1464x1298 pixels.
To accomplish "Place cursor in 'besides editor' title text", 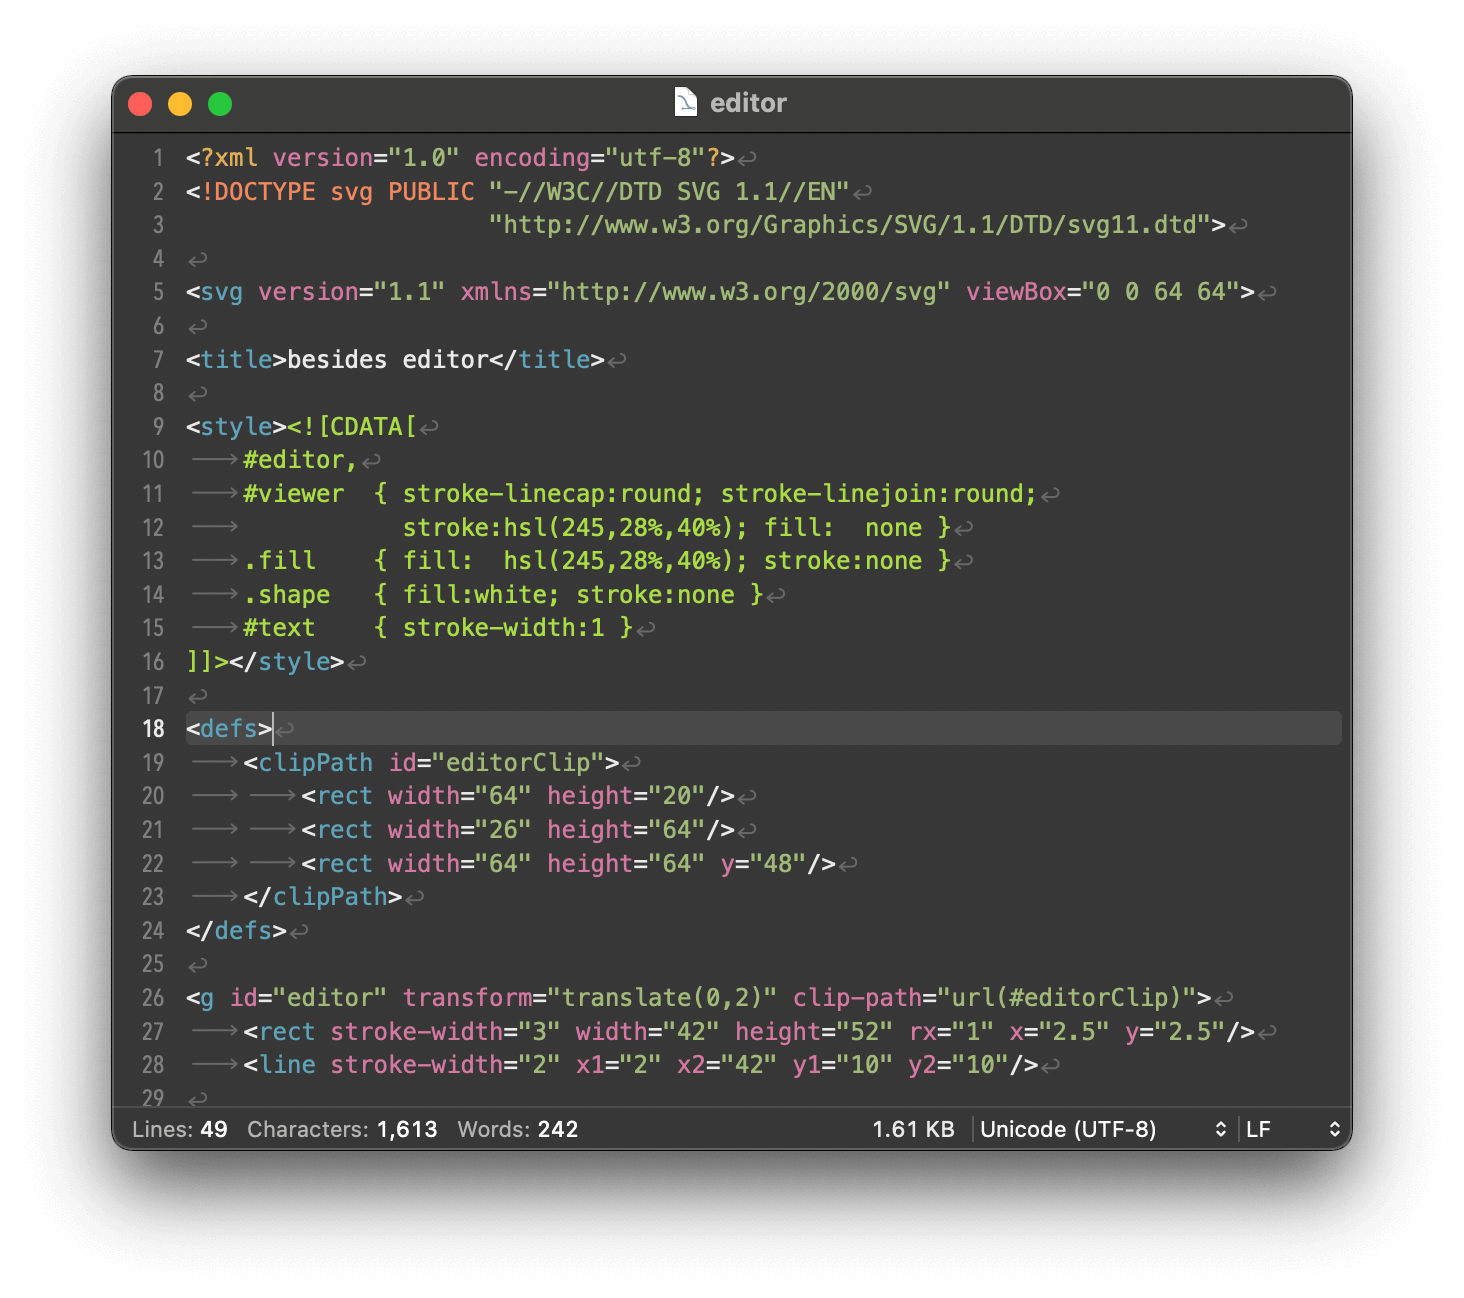I will (x=388, y=360).
